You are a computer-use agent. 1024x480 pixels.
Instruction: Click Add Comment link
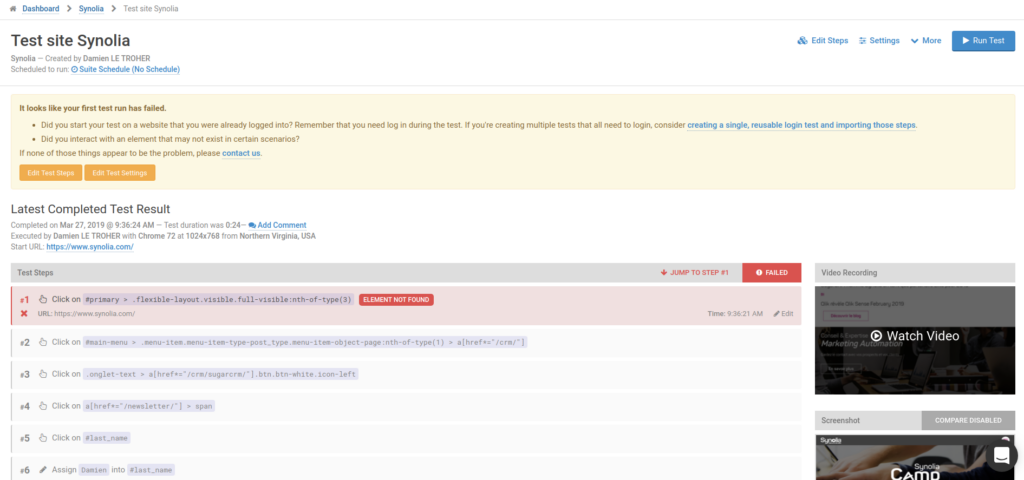[278, 225]
